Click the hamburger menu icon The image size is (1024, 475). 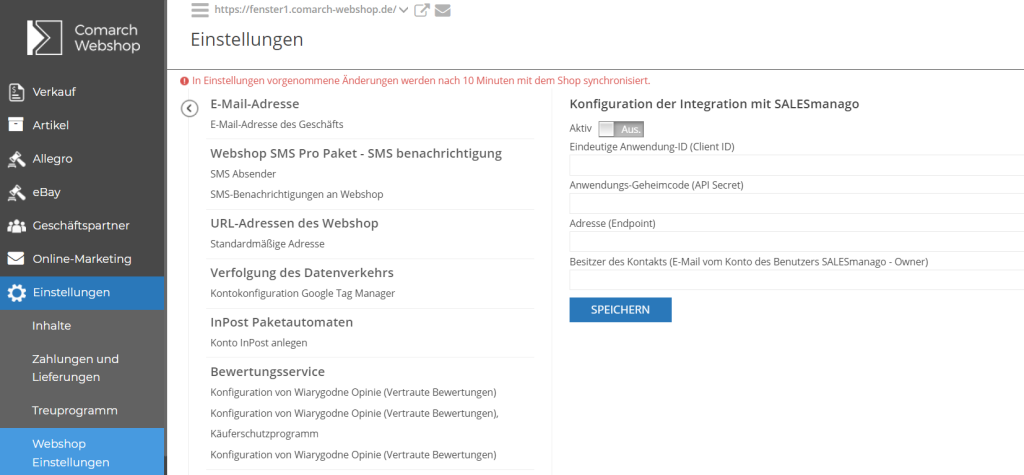[200, 11]
